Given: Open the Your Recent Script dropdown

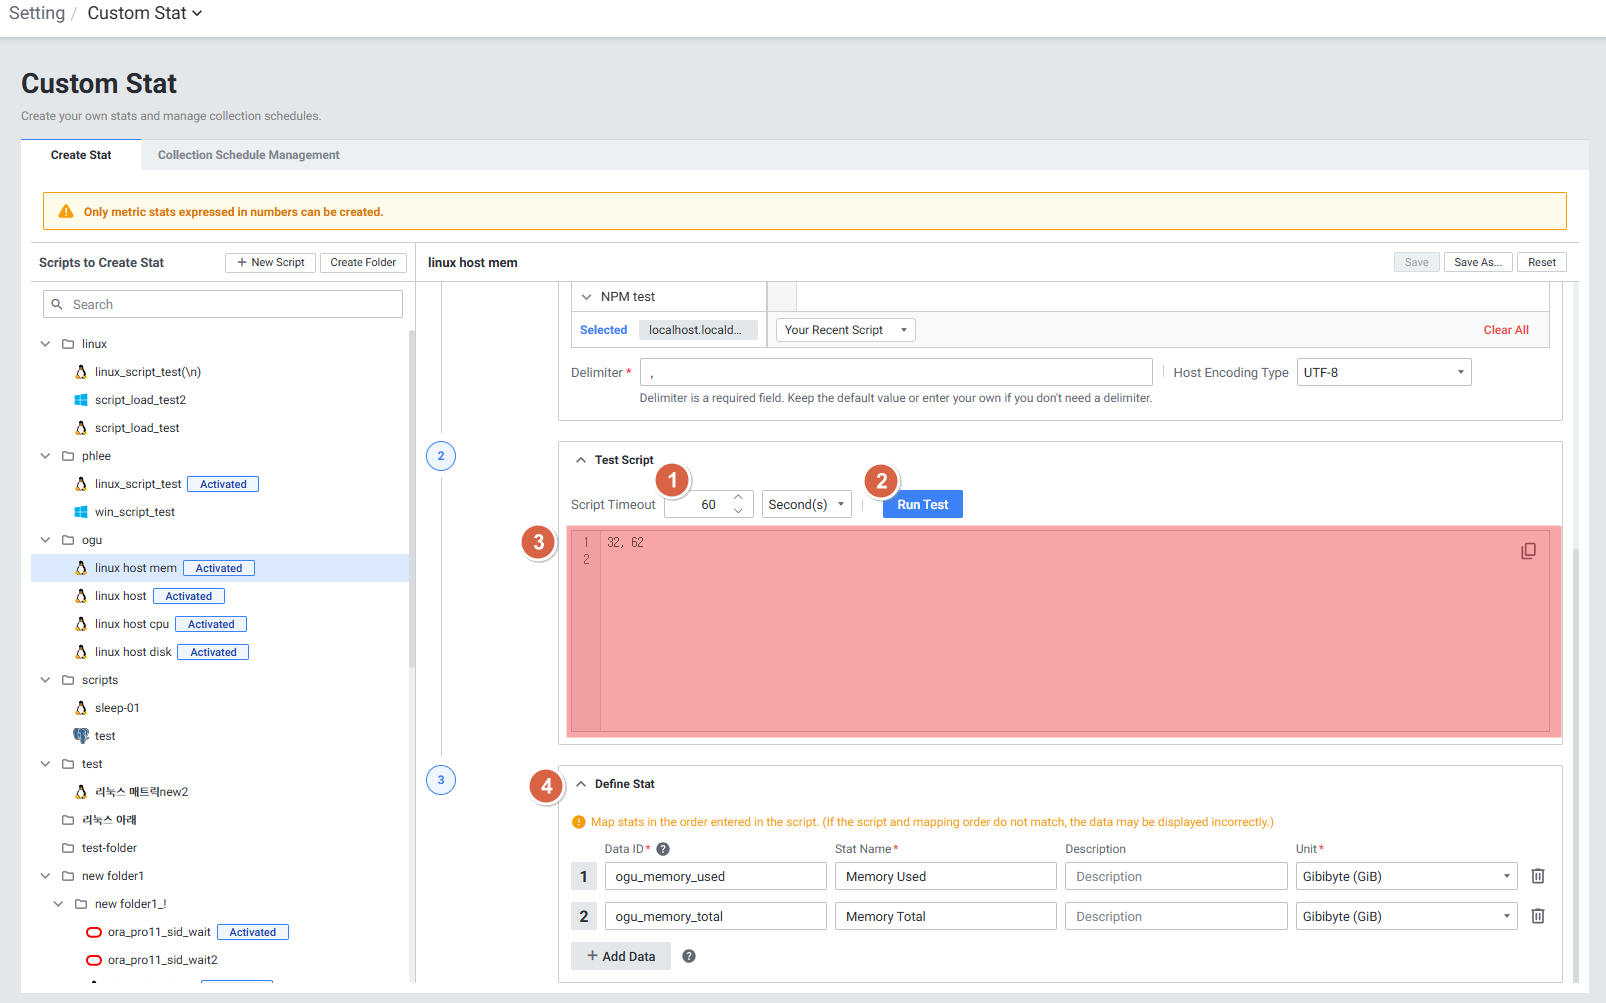Looking at the screenshot, I should click(845, 330).
